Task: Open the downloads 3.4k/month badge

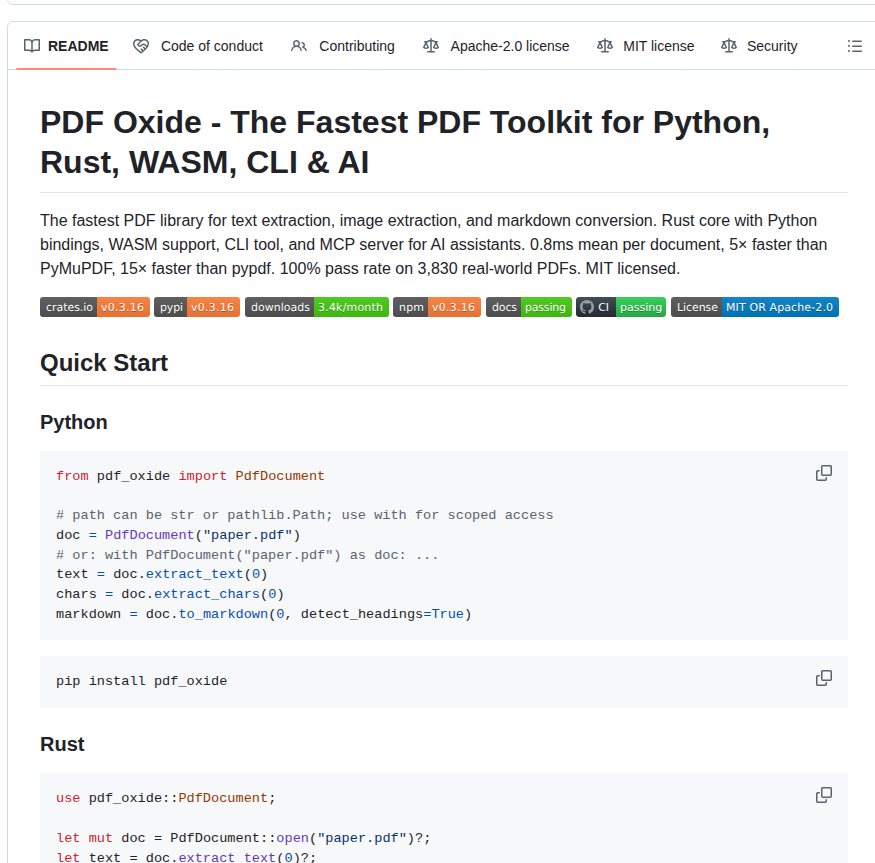Action: (x=316, y=307)
